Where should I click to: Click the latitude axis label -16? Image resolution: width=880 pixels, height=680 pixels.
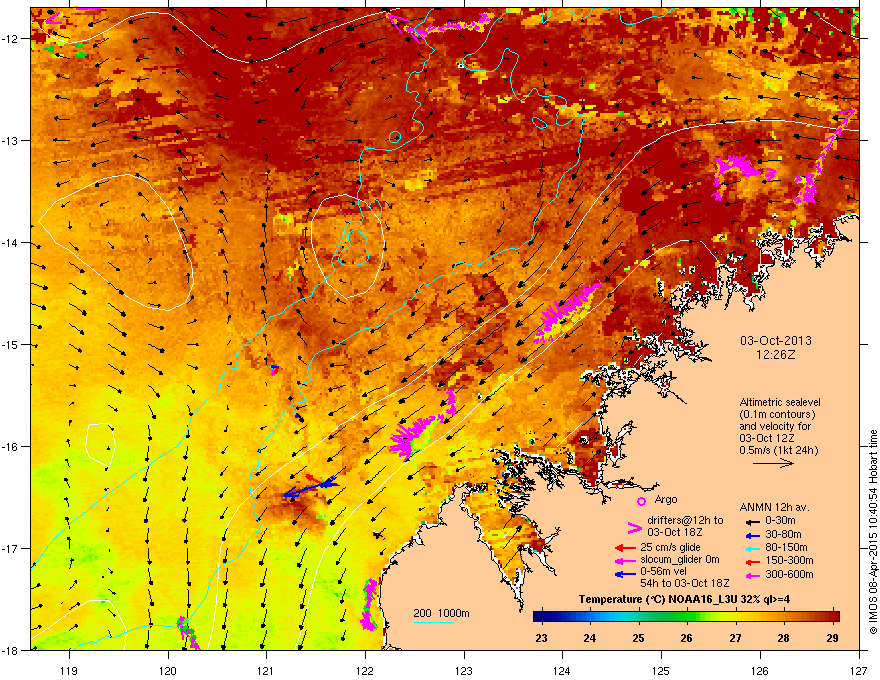pos(11,447)
